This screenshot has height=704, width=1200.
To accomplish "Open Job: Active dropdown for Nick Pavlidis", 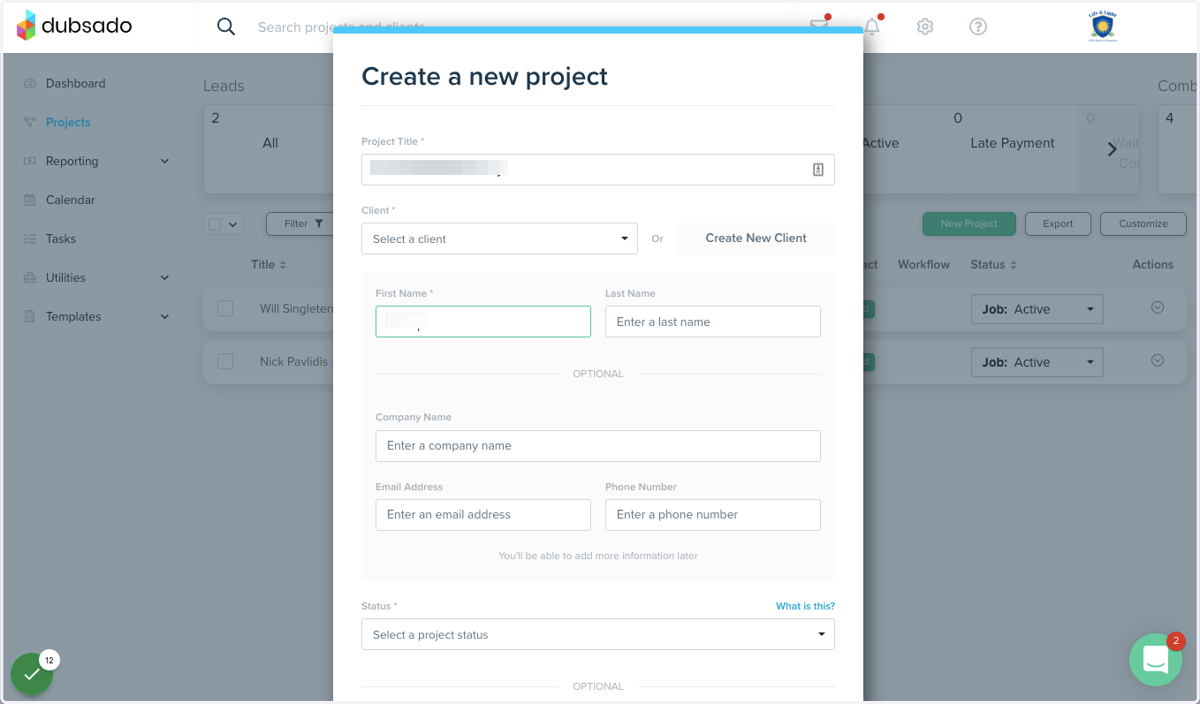I will 1037,362.
